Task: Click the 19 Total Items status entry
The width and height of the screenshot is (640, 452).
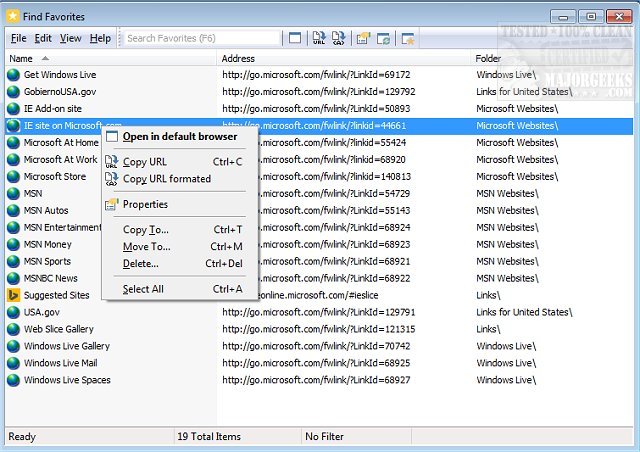Action: point(209,436)
